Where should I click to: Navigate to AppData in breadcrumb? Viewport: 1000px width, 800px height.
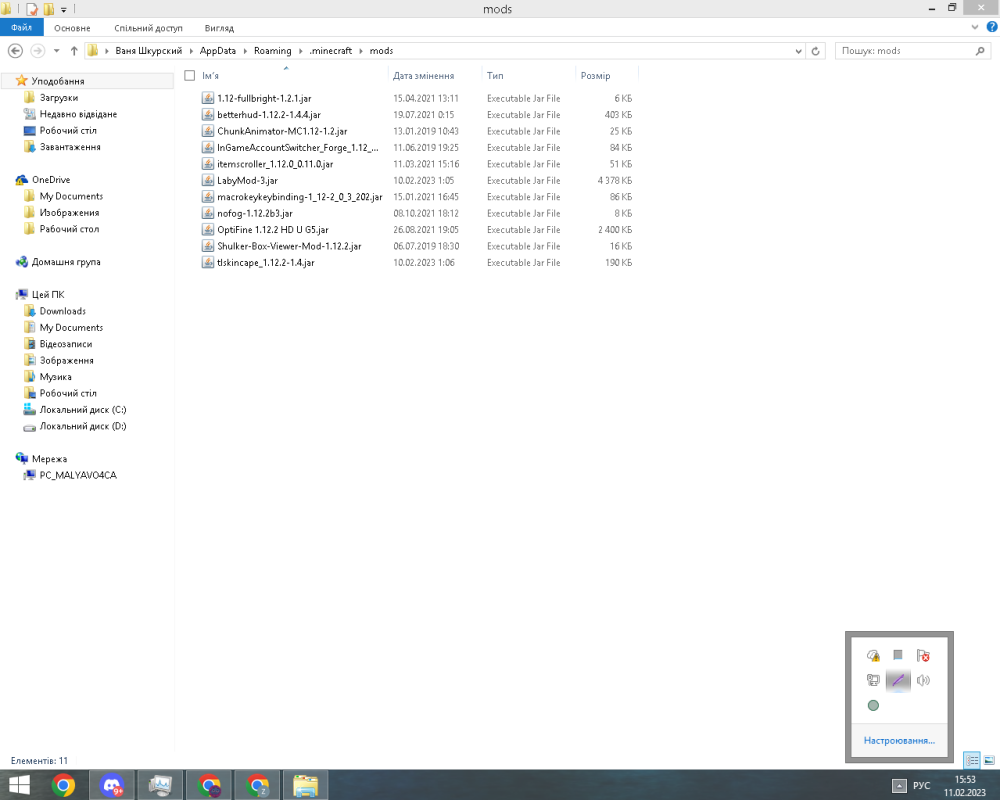pyautogui.click(x=217, y=50)
